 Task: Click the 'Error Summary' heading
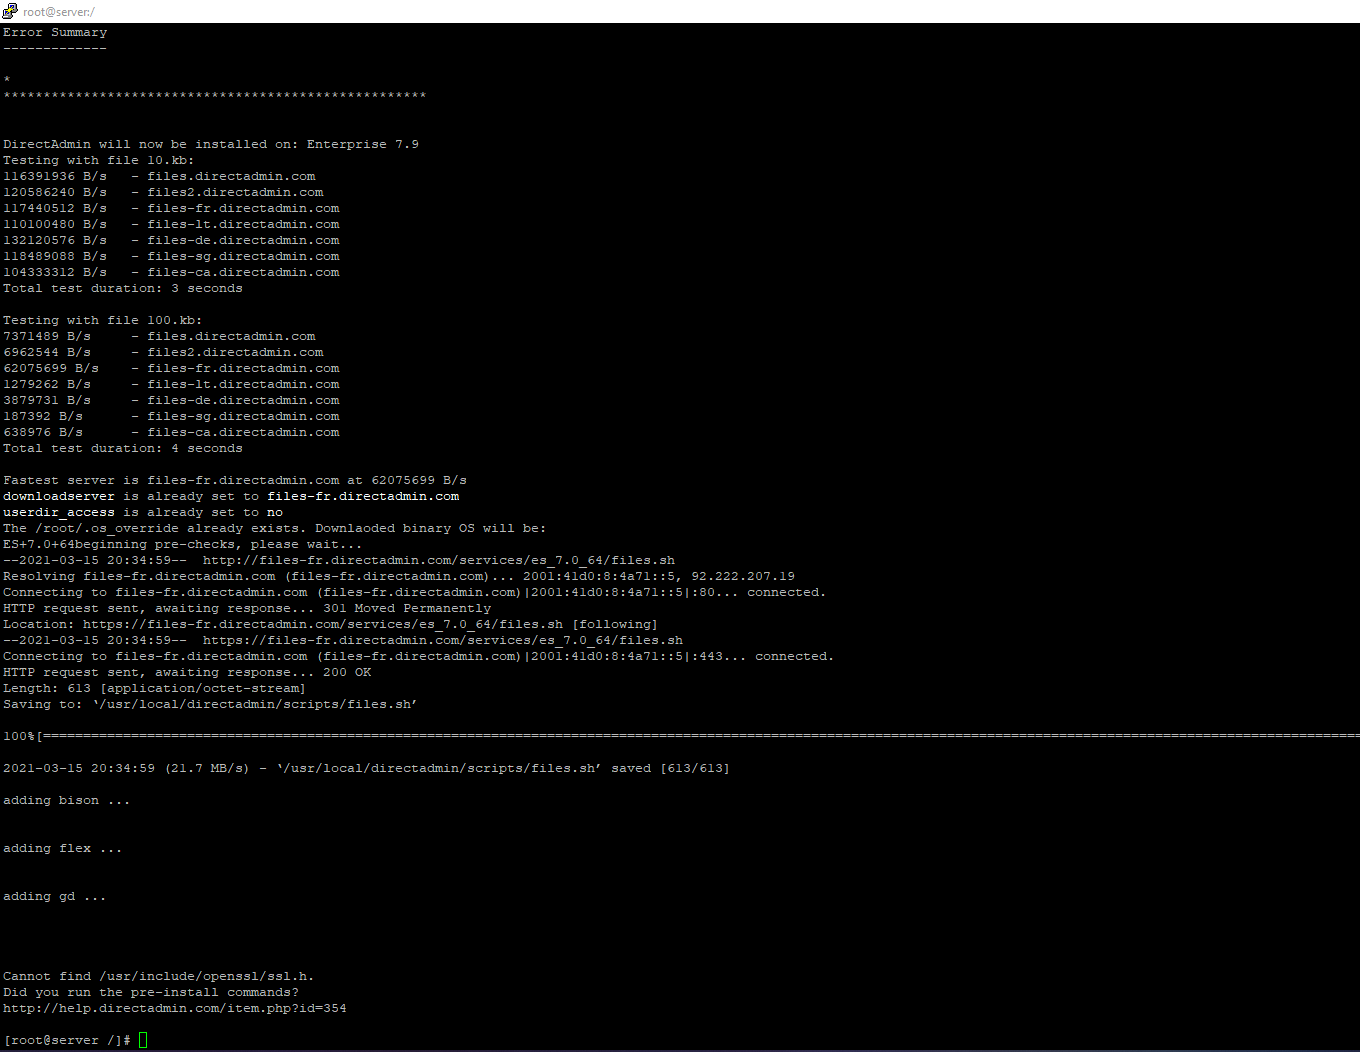[x=55, y=32]
